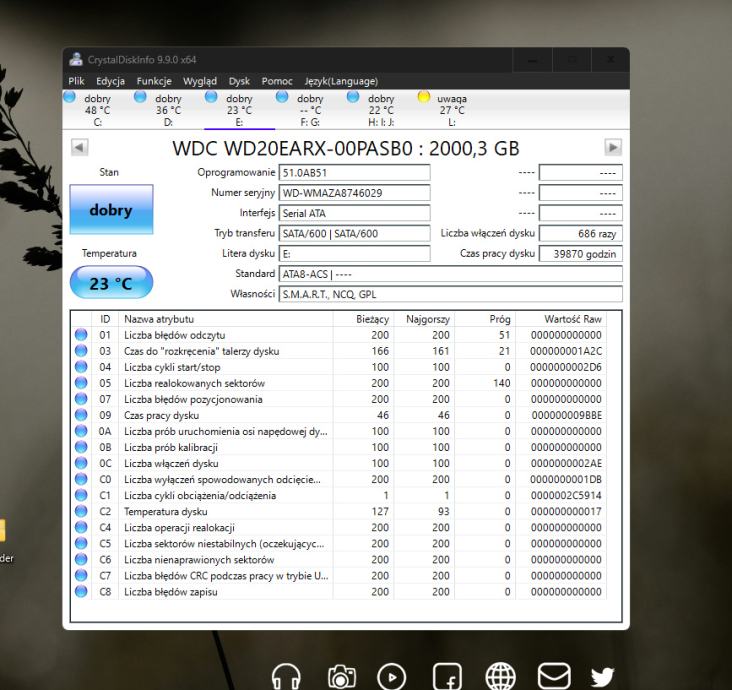Open the Funkcje menu

pos(154,81)
